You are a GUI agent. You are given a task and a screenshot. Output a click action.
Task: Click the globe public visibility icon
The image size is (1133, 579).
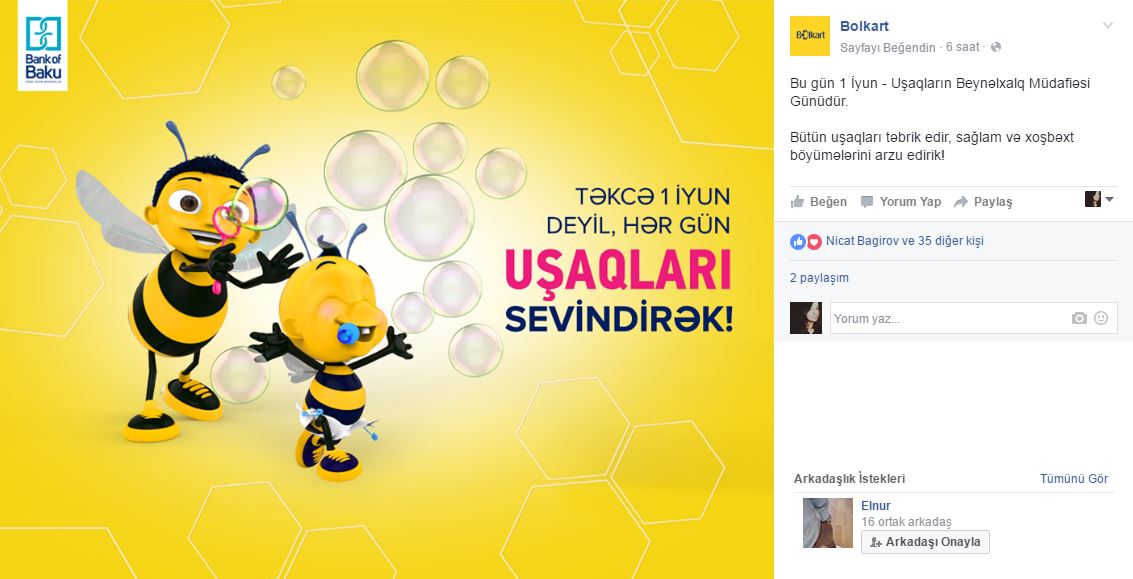[x=996, y=47]
